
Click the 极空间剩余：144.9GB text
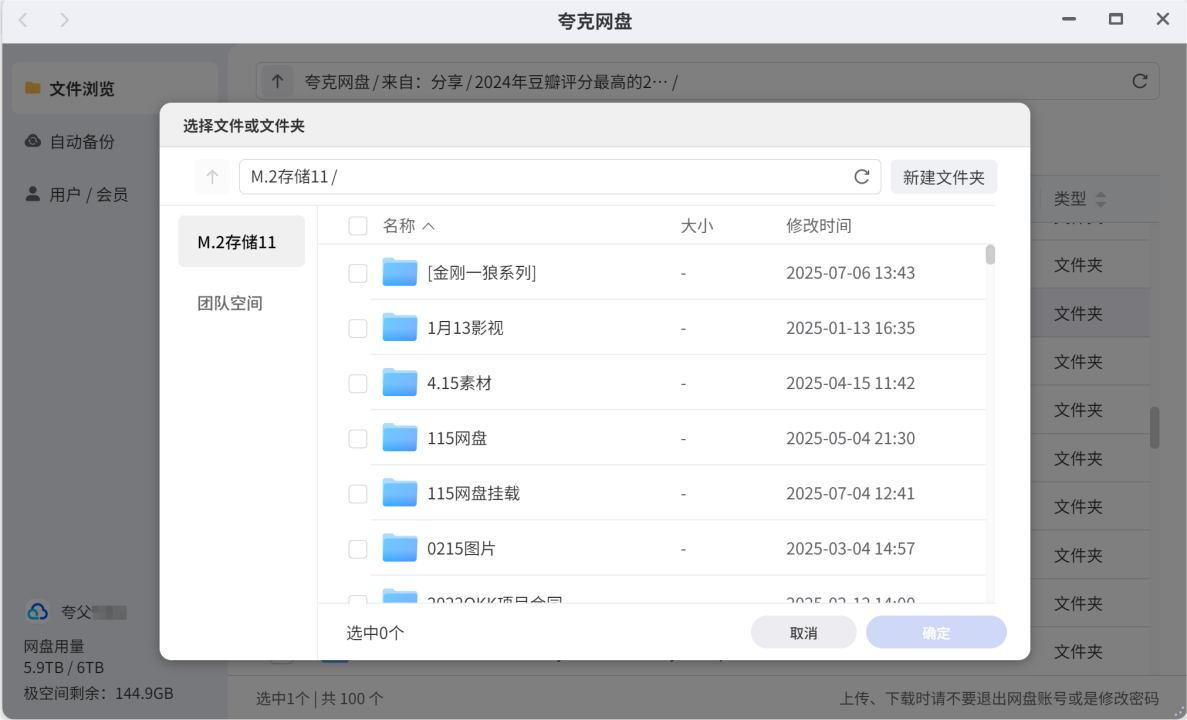pyautogui.click(x=98, y=693)
